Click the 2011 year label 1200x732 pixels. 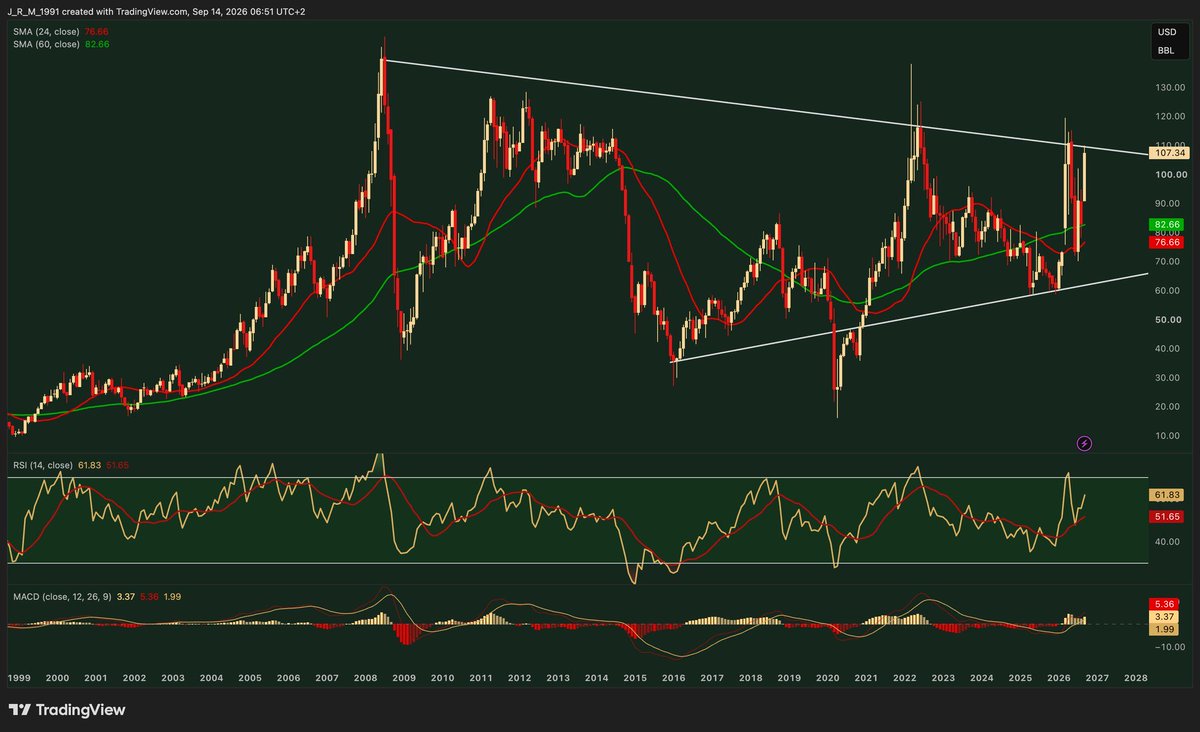tap(481, 677)
